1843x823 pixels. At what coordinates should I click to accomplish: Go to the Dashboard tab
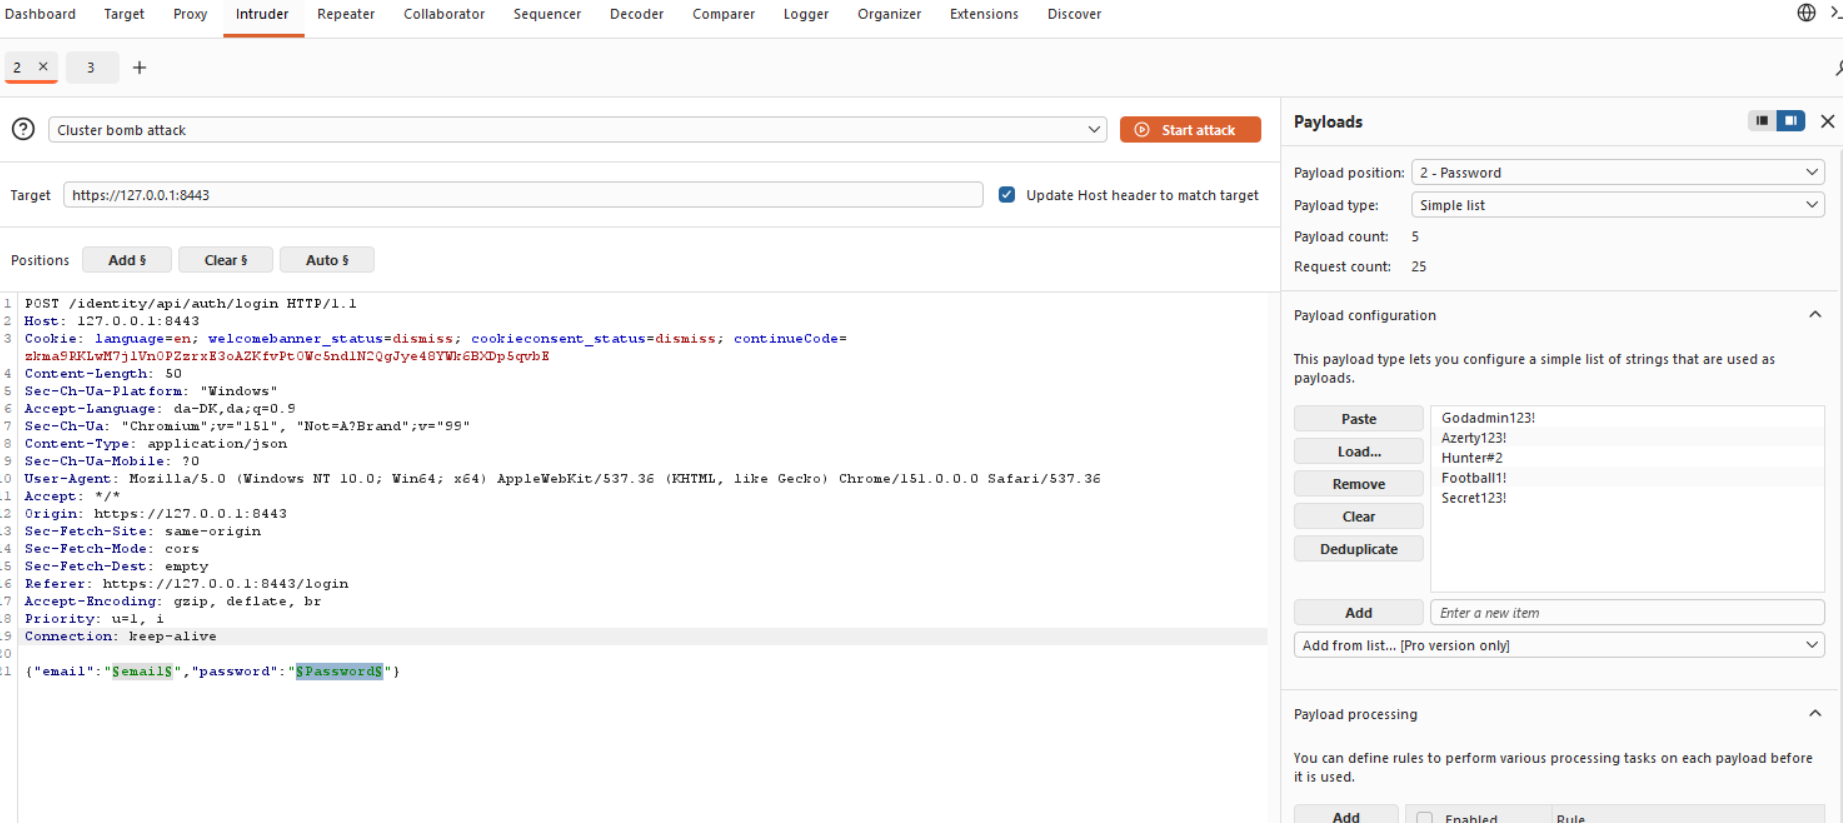40,14
